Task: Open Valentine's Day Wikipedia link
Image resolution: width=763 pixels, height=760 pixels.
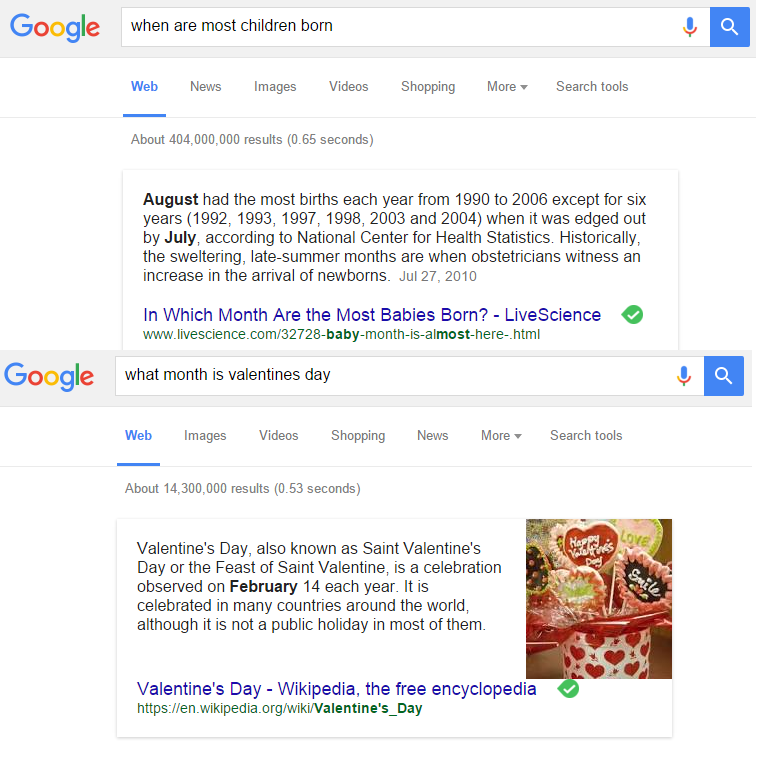Action: (x=336, y=689)
